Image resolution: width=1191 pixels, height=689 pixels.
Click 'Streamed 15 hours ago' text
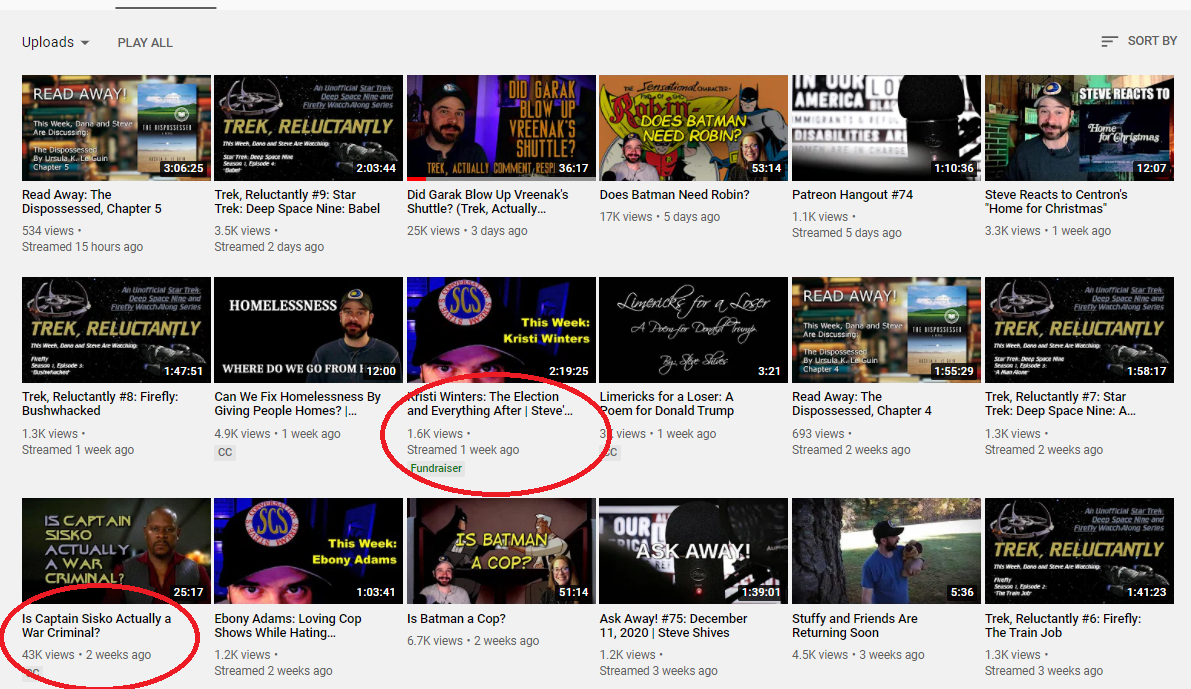pyautogui.click(x=82, y=246)
